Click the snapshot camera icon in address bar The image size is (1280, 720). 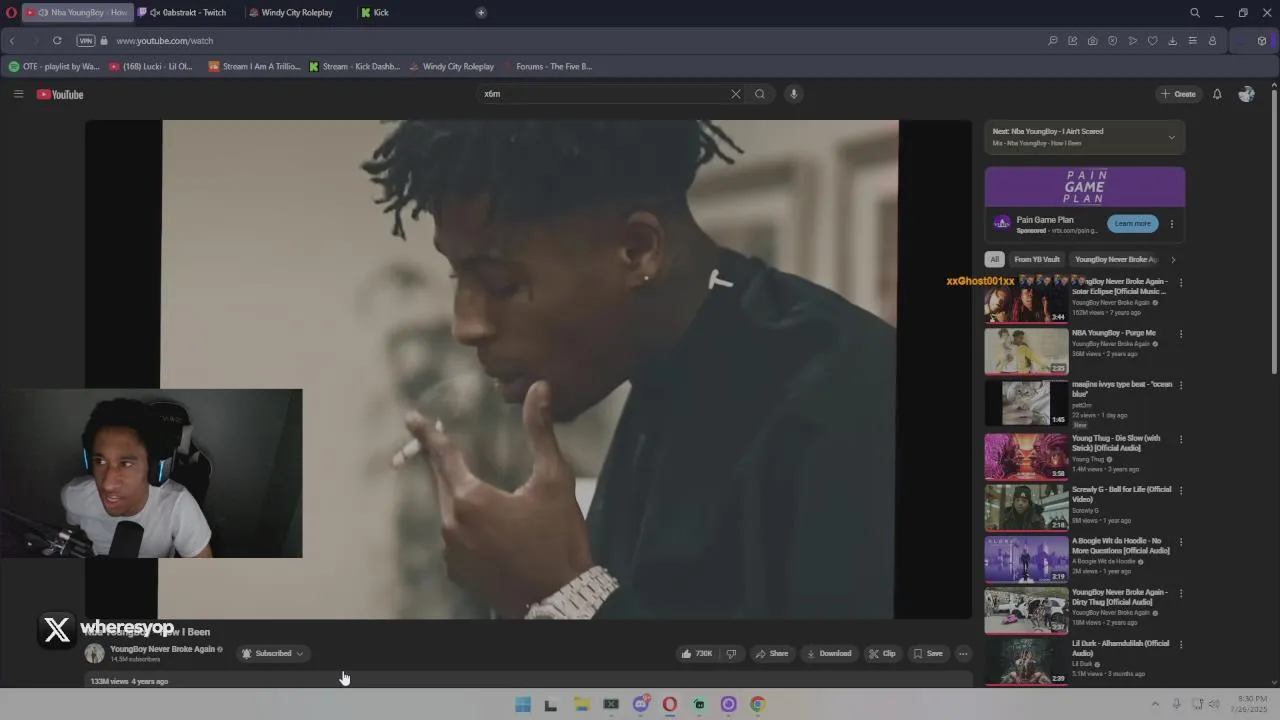click(x=1092, y=41)
